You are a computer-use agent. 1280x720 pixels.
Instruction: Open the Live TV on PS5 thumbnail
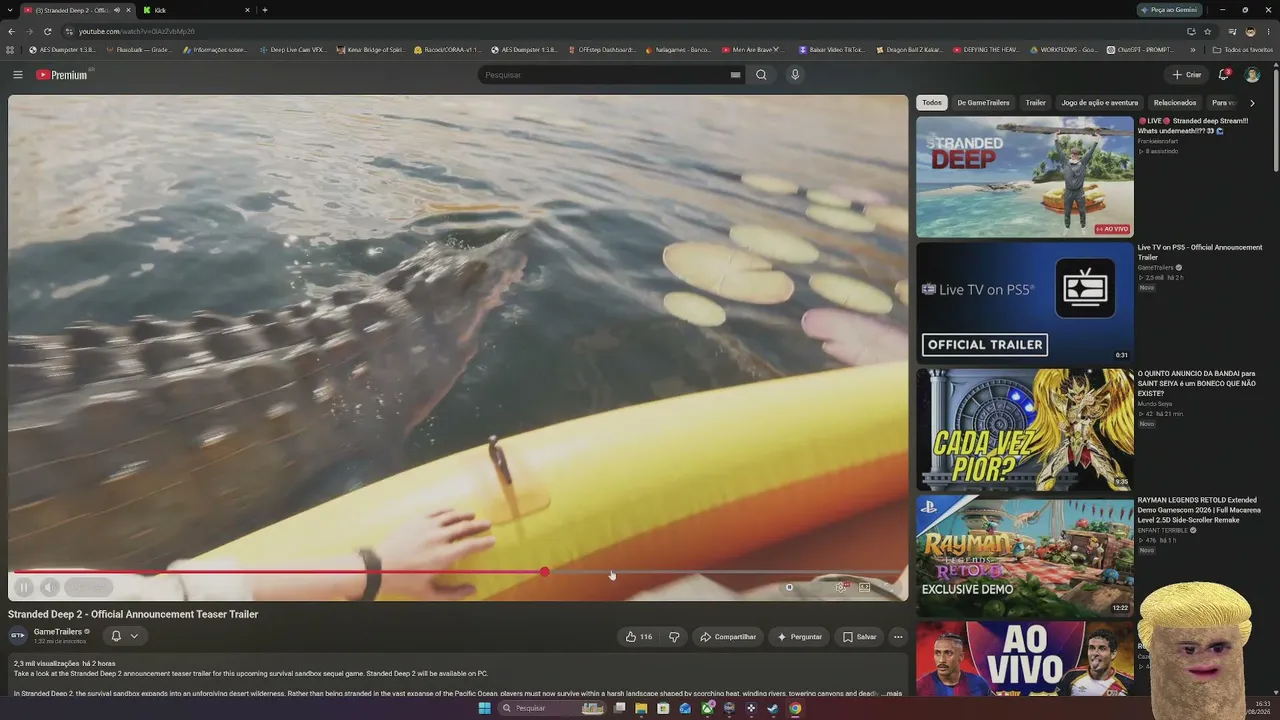1025,303
